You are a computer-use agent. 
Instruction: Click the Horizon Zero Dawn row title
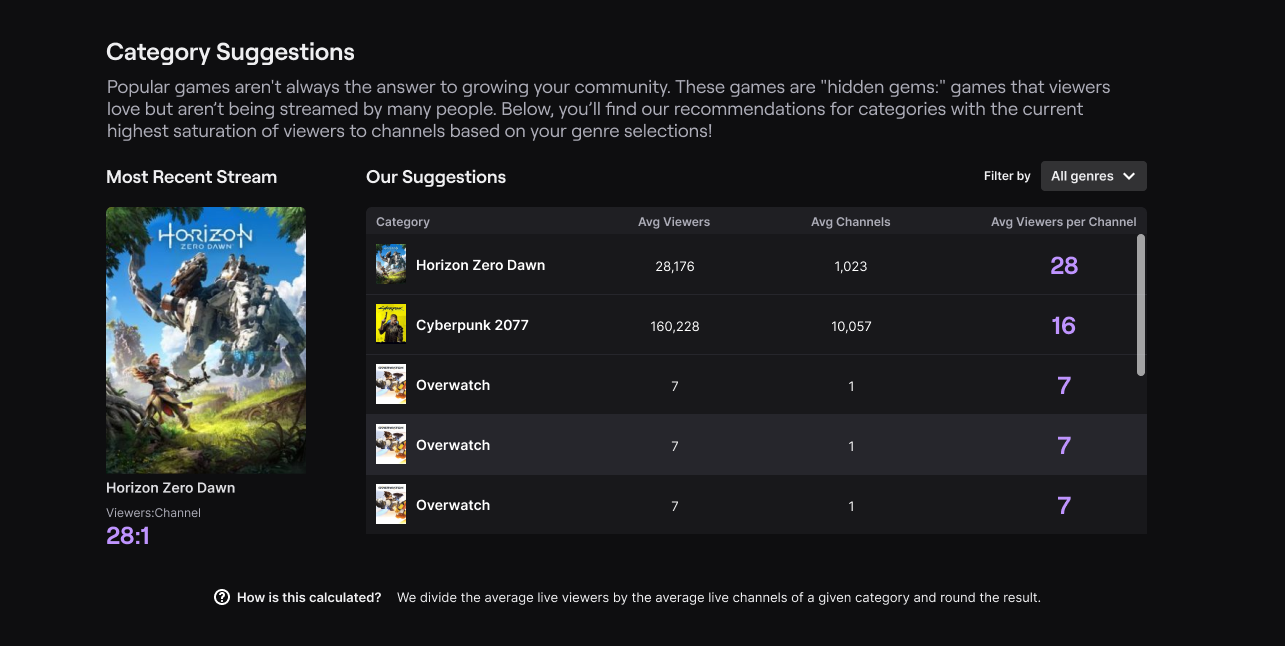point(480,265)
